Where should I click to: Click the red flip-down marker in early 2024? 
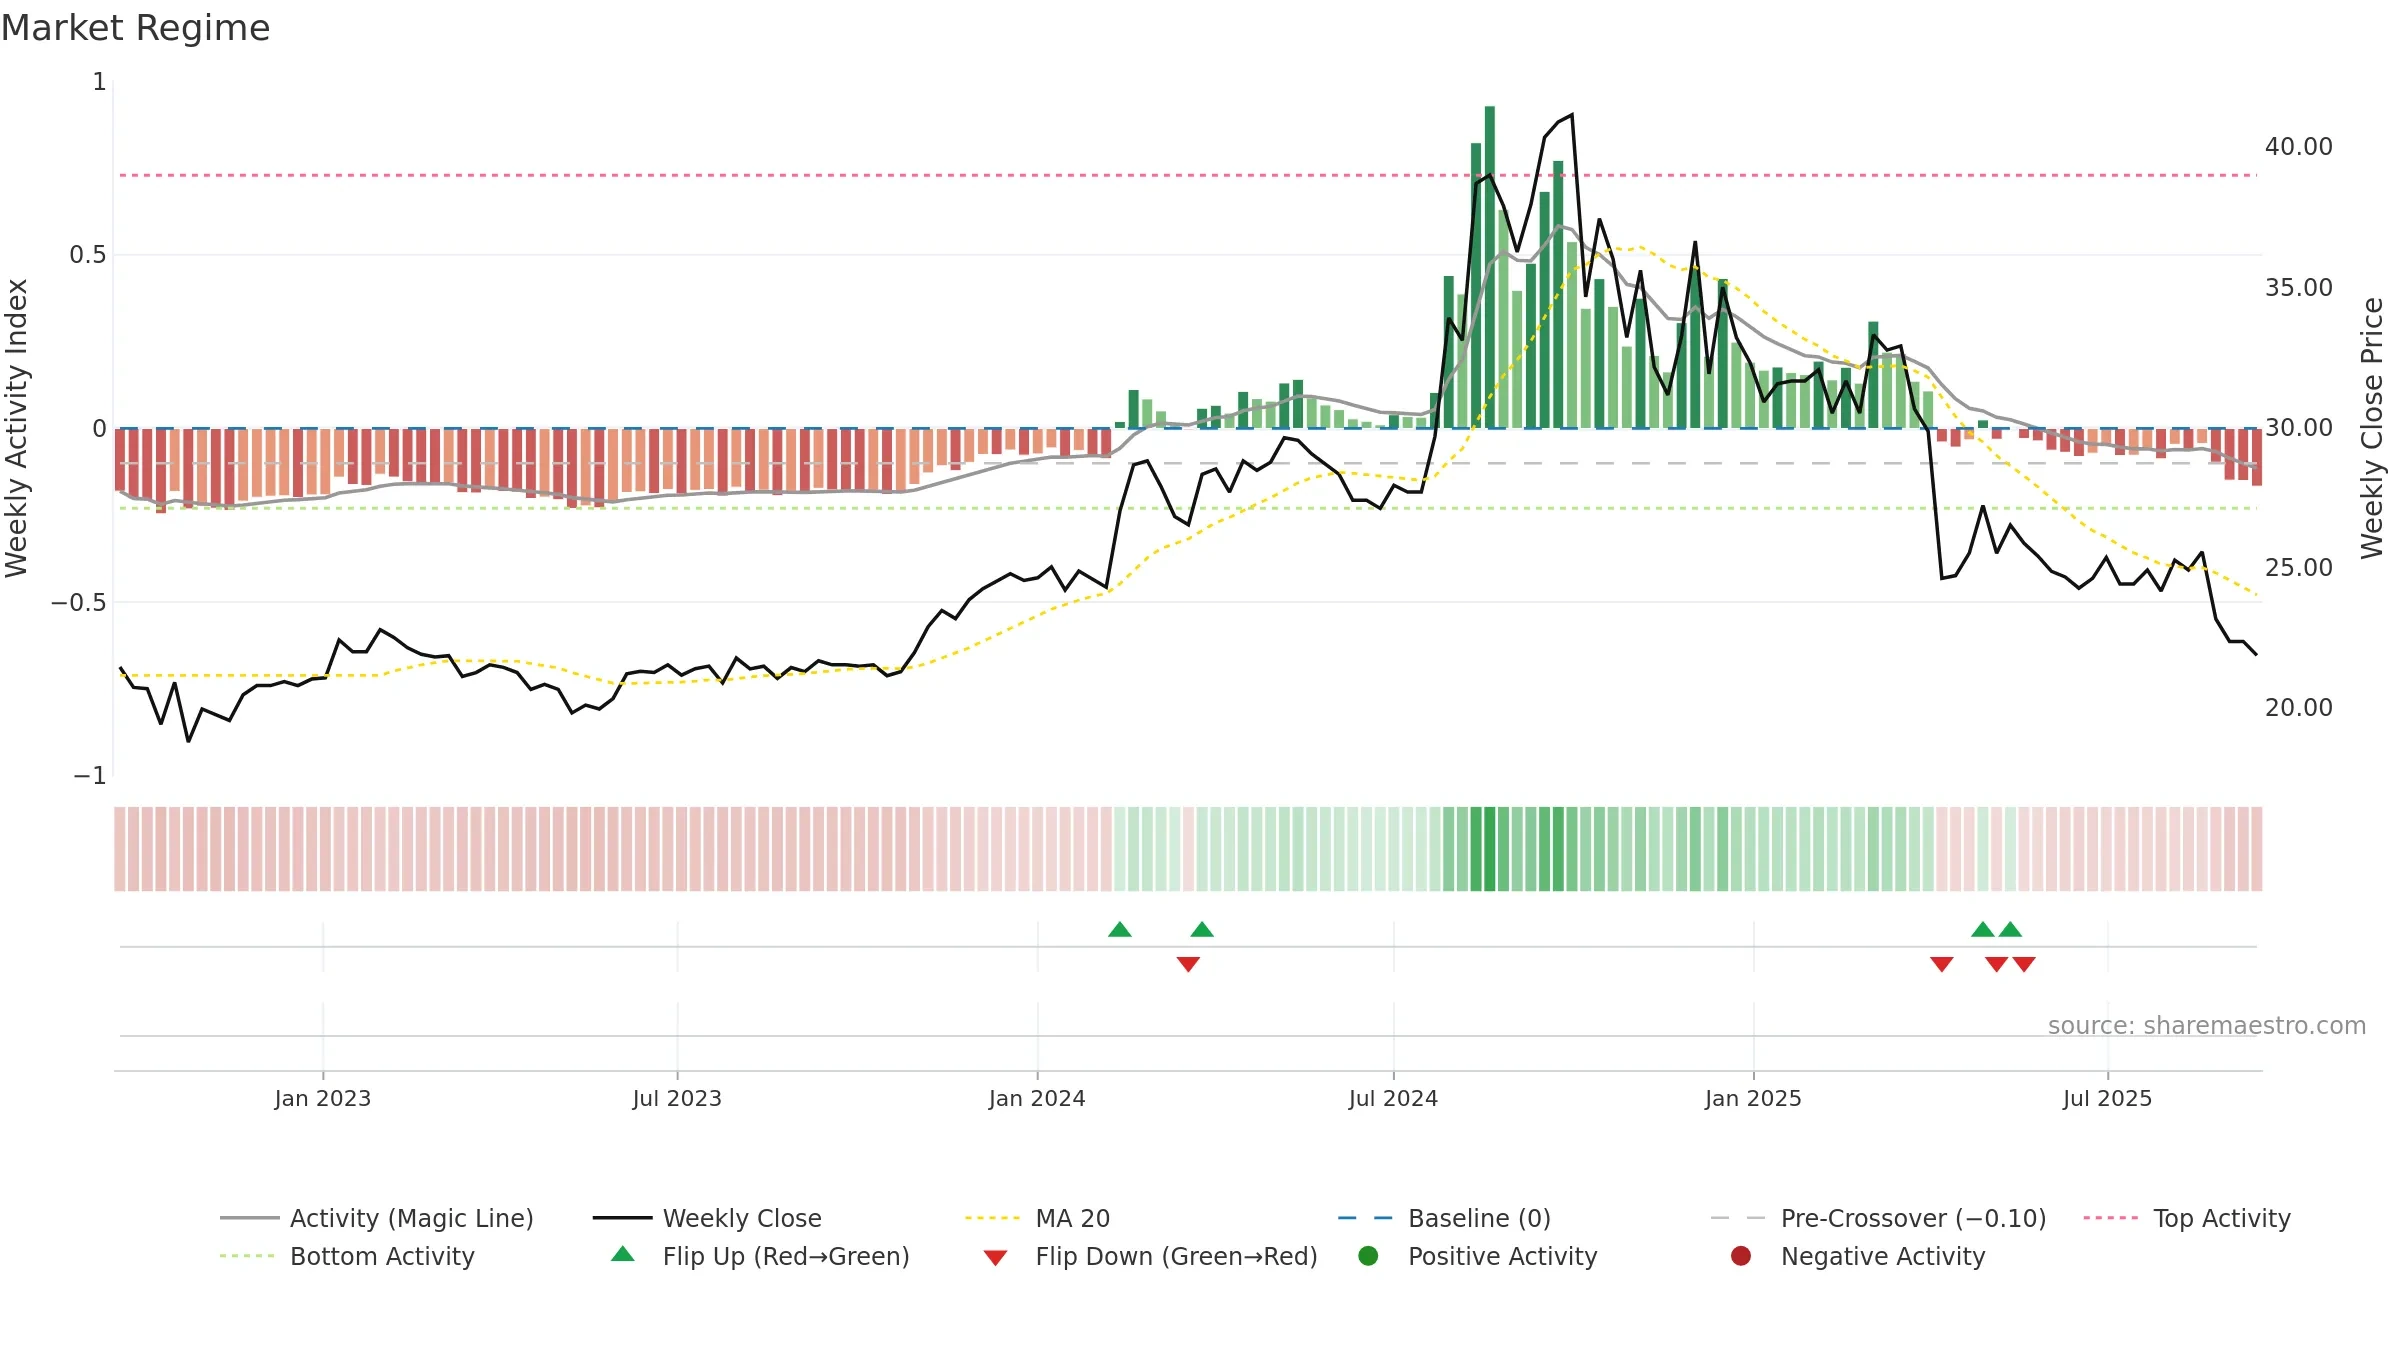click(1188, 964)
